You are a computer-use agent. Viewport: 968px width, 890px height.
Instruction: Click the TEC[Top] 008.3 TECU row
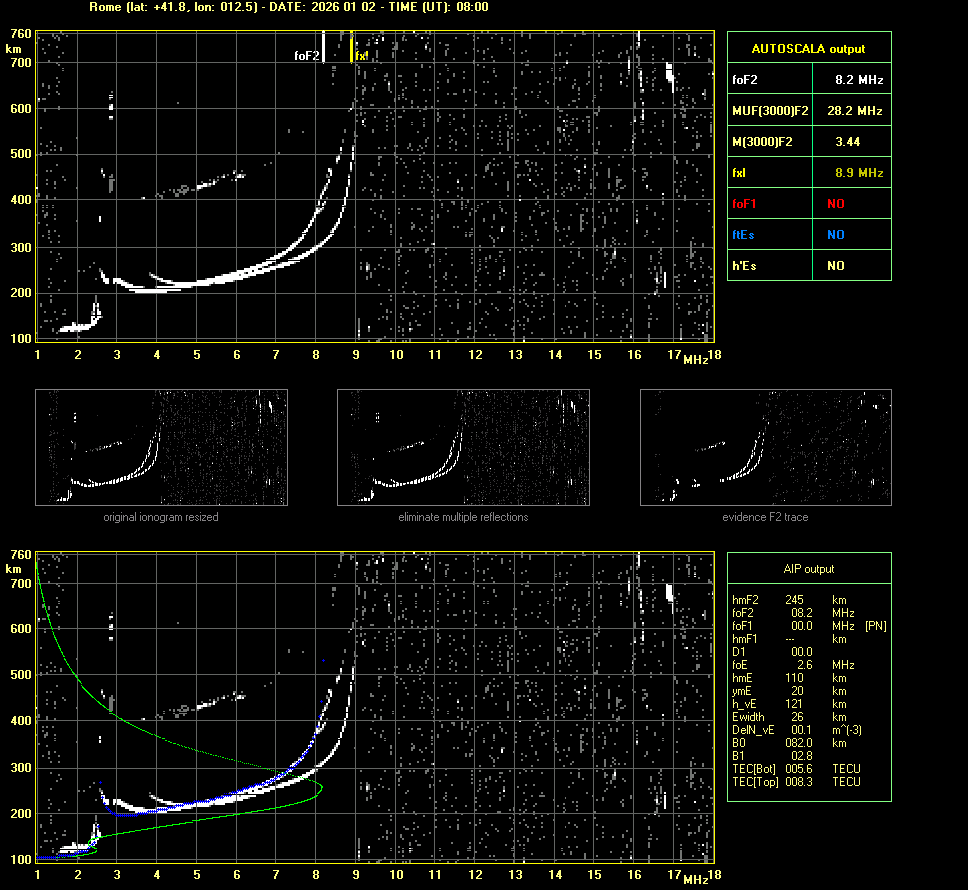click(796, 782)
